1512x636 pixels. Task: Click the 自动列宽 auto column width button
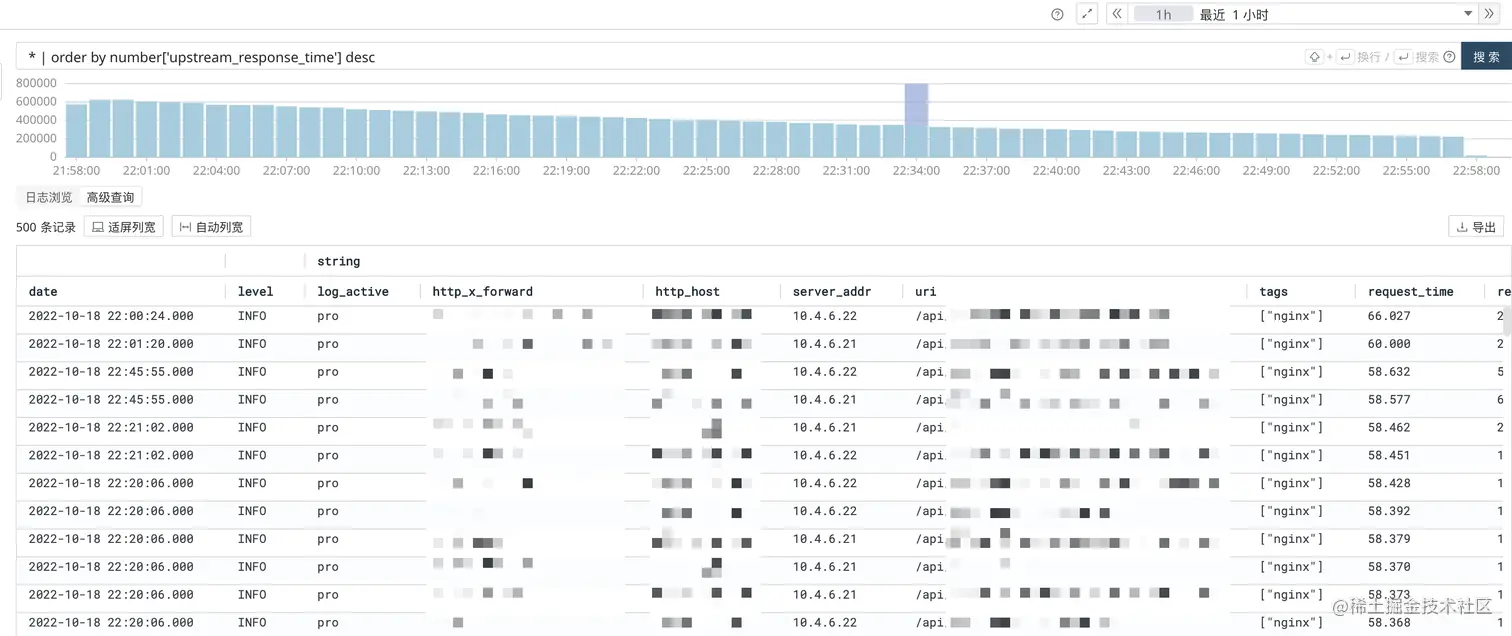click(x=211, y=227)
